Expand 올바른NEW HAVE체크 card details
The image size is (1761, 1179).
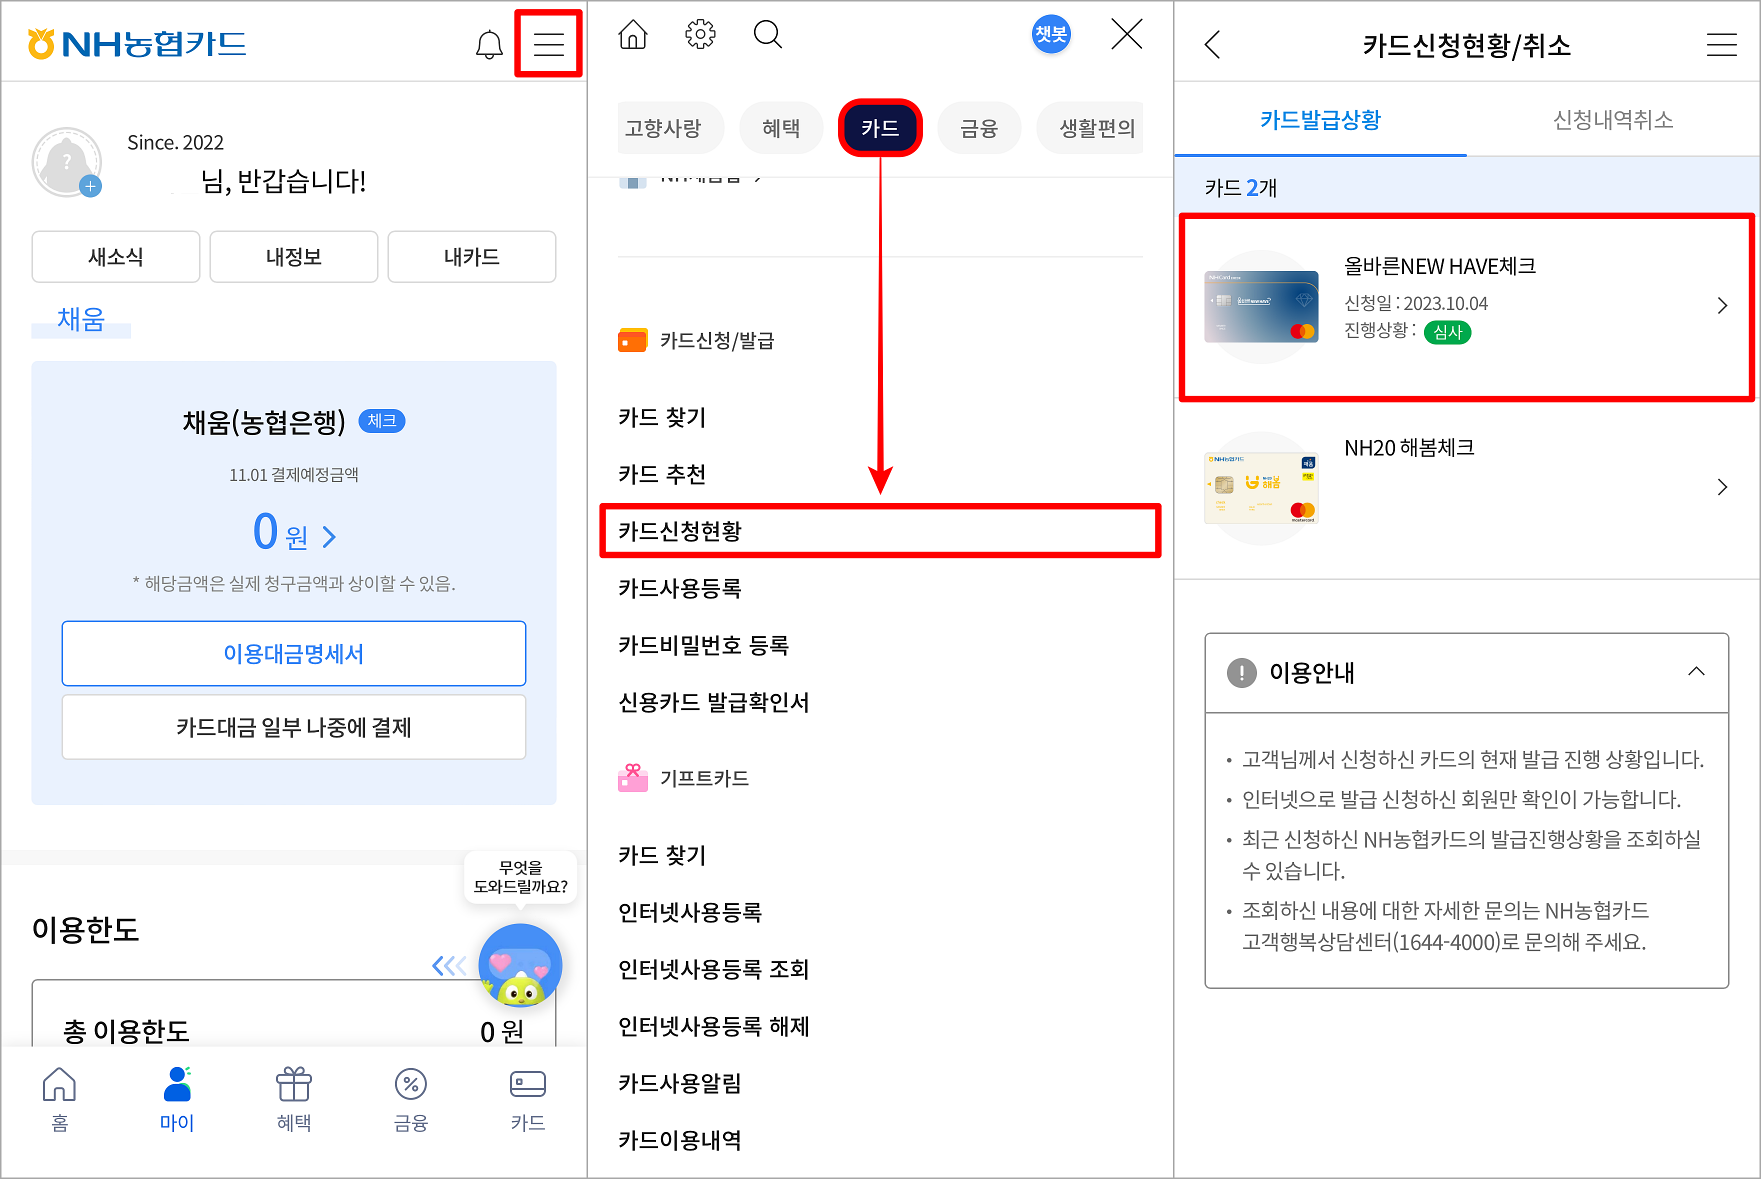pyautogui.click(x=1723, y=305)
